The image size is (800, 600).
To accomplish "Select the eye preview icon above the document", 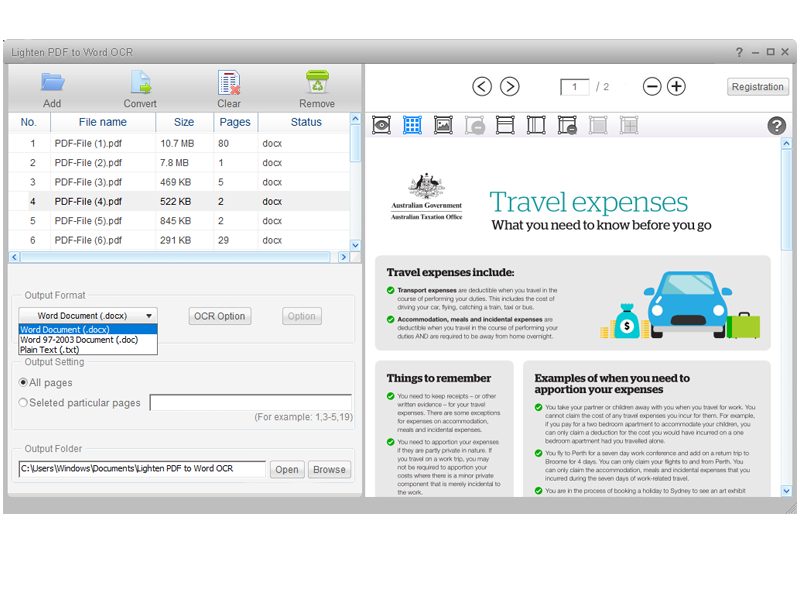I will pyautogui.click(x=381, y=124).
